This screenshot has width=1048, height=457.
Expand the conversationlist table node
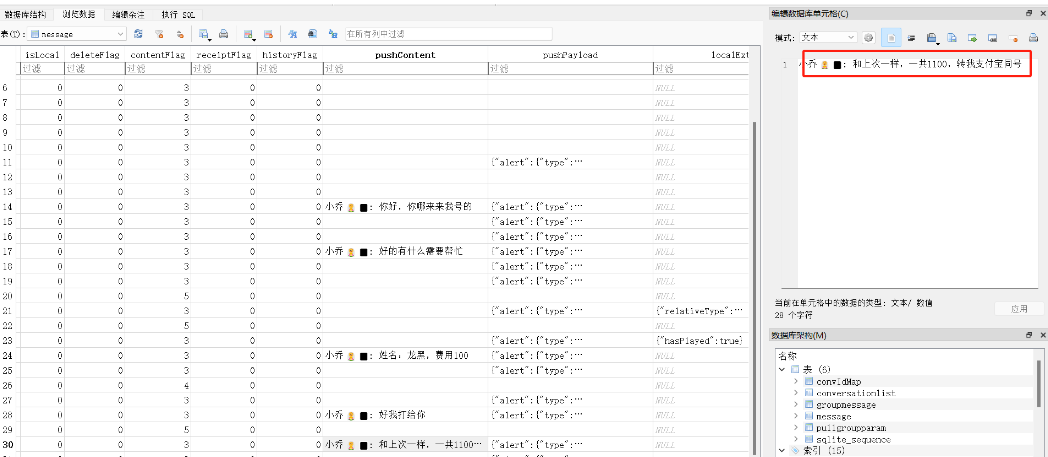pos(796,393)
